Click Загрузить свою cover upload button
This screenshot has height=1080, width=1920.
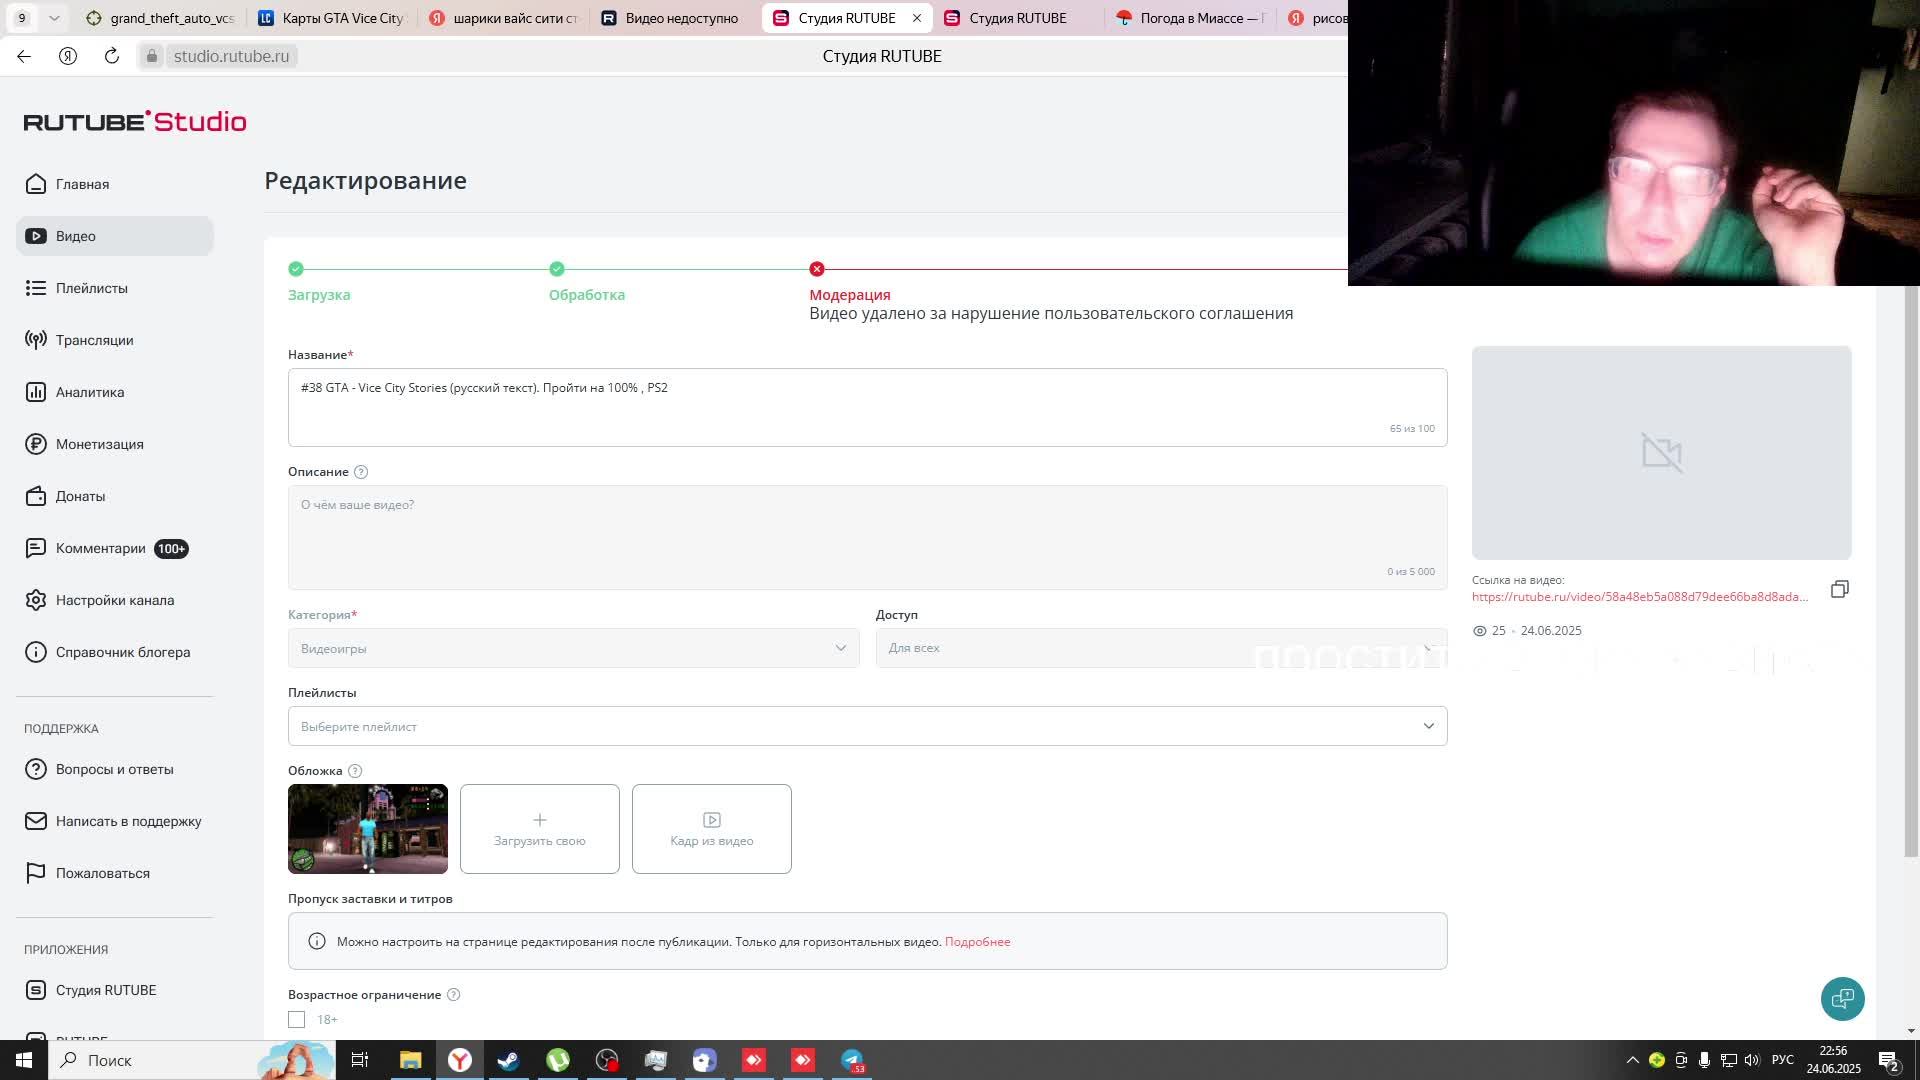point(540,829)
